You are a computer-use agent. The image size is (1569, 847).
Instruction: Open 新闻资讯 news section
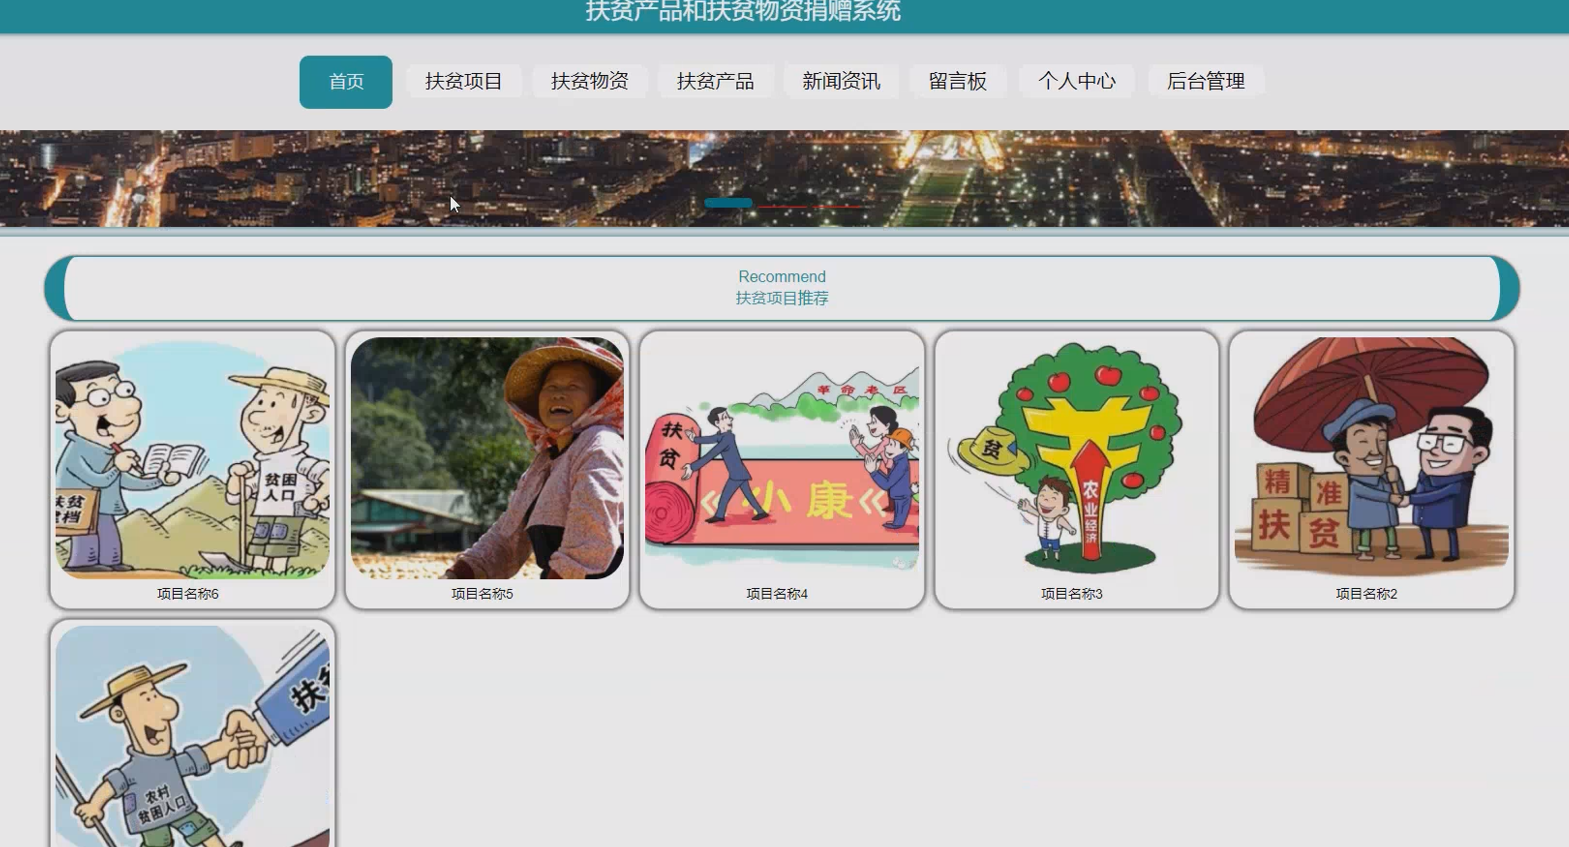(x=842, y=81)
